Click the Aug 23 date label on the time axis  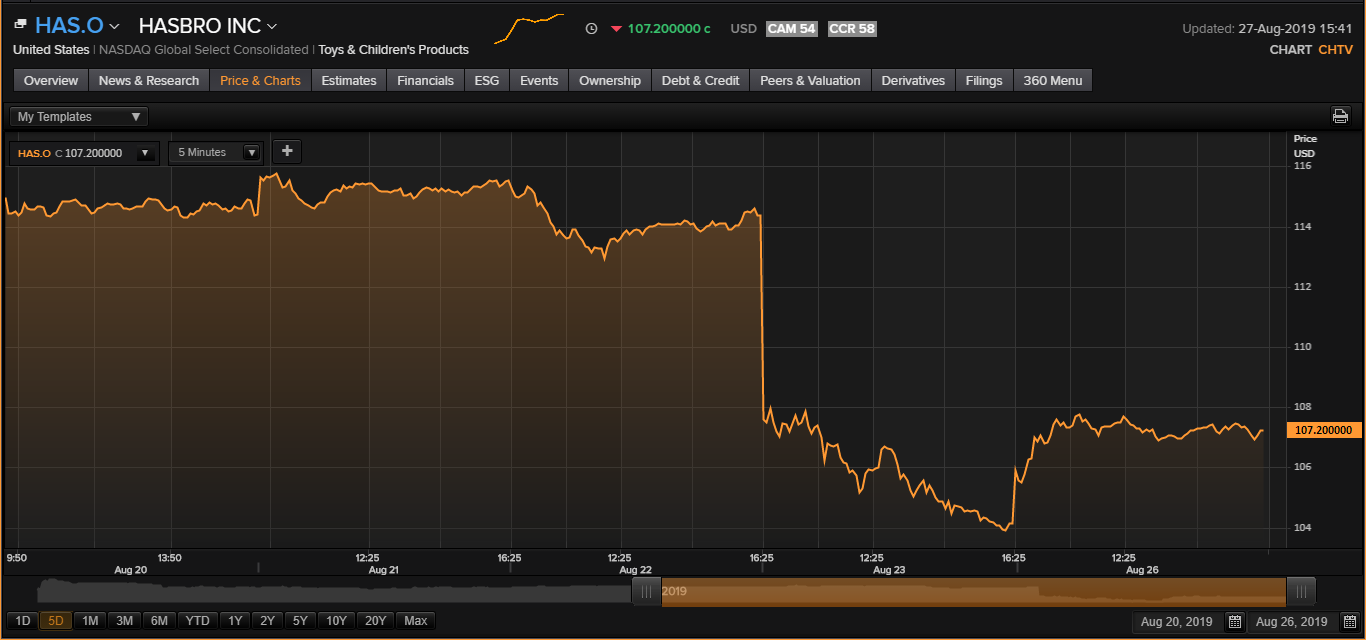click(x=889, y=570)
